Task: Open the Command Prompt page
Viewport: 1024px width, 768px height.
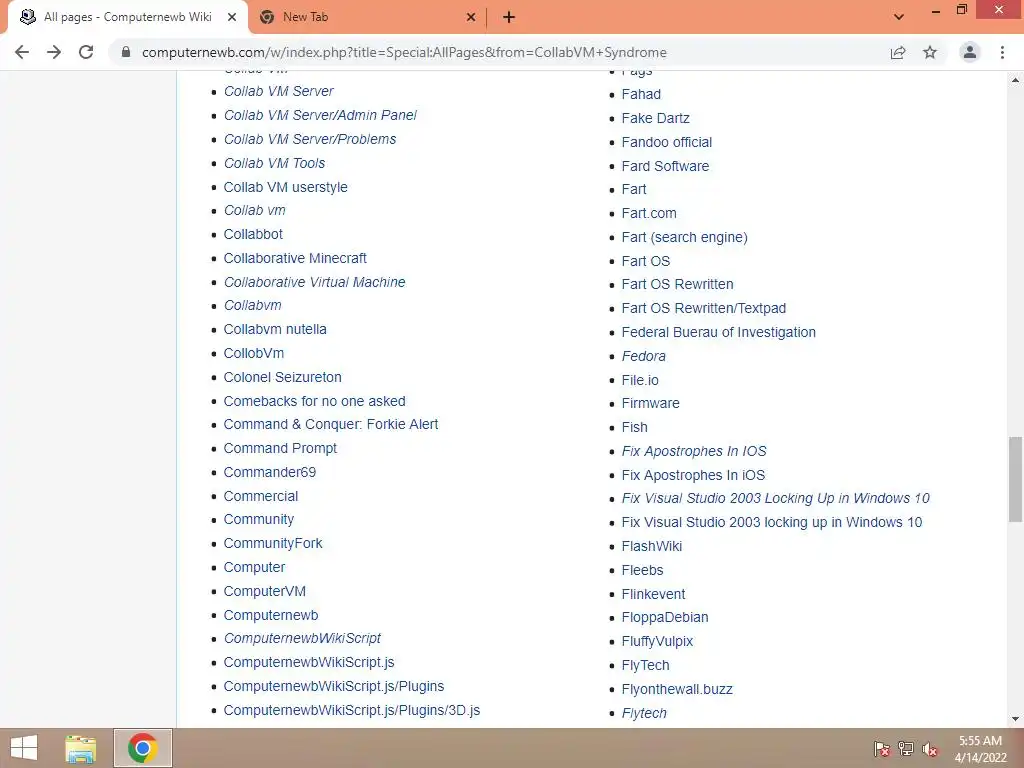Action: point(280,449)
